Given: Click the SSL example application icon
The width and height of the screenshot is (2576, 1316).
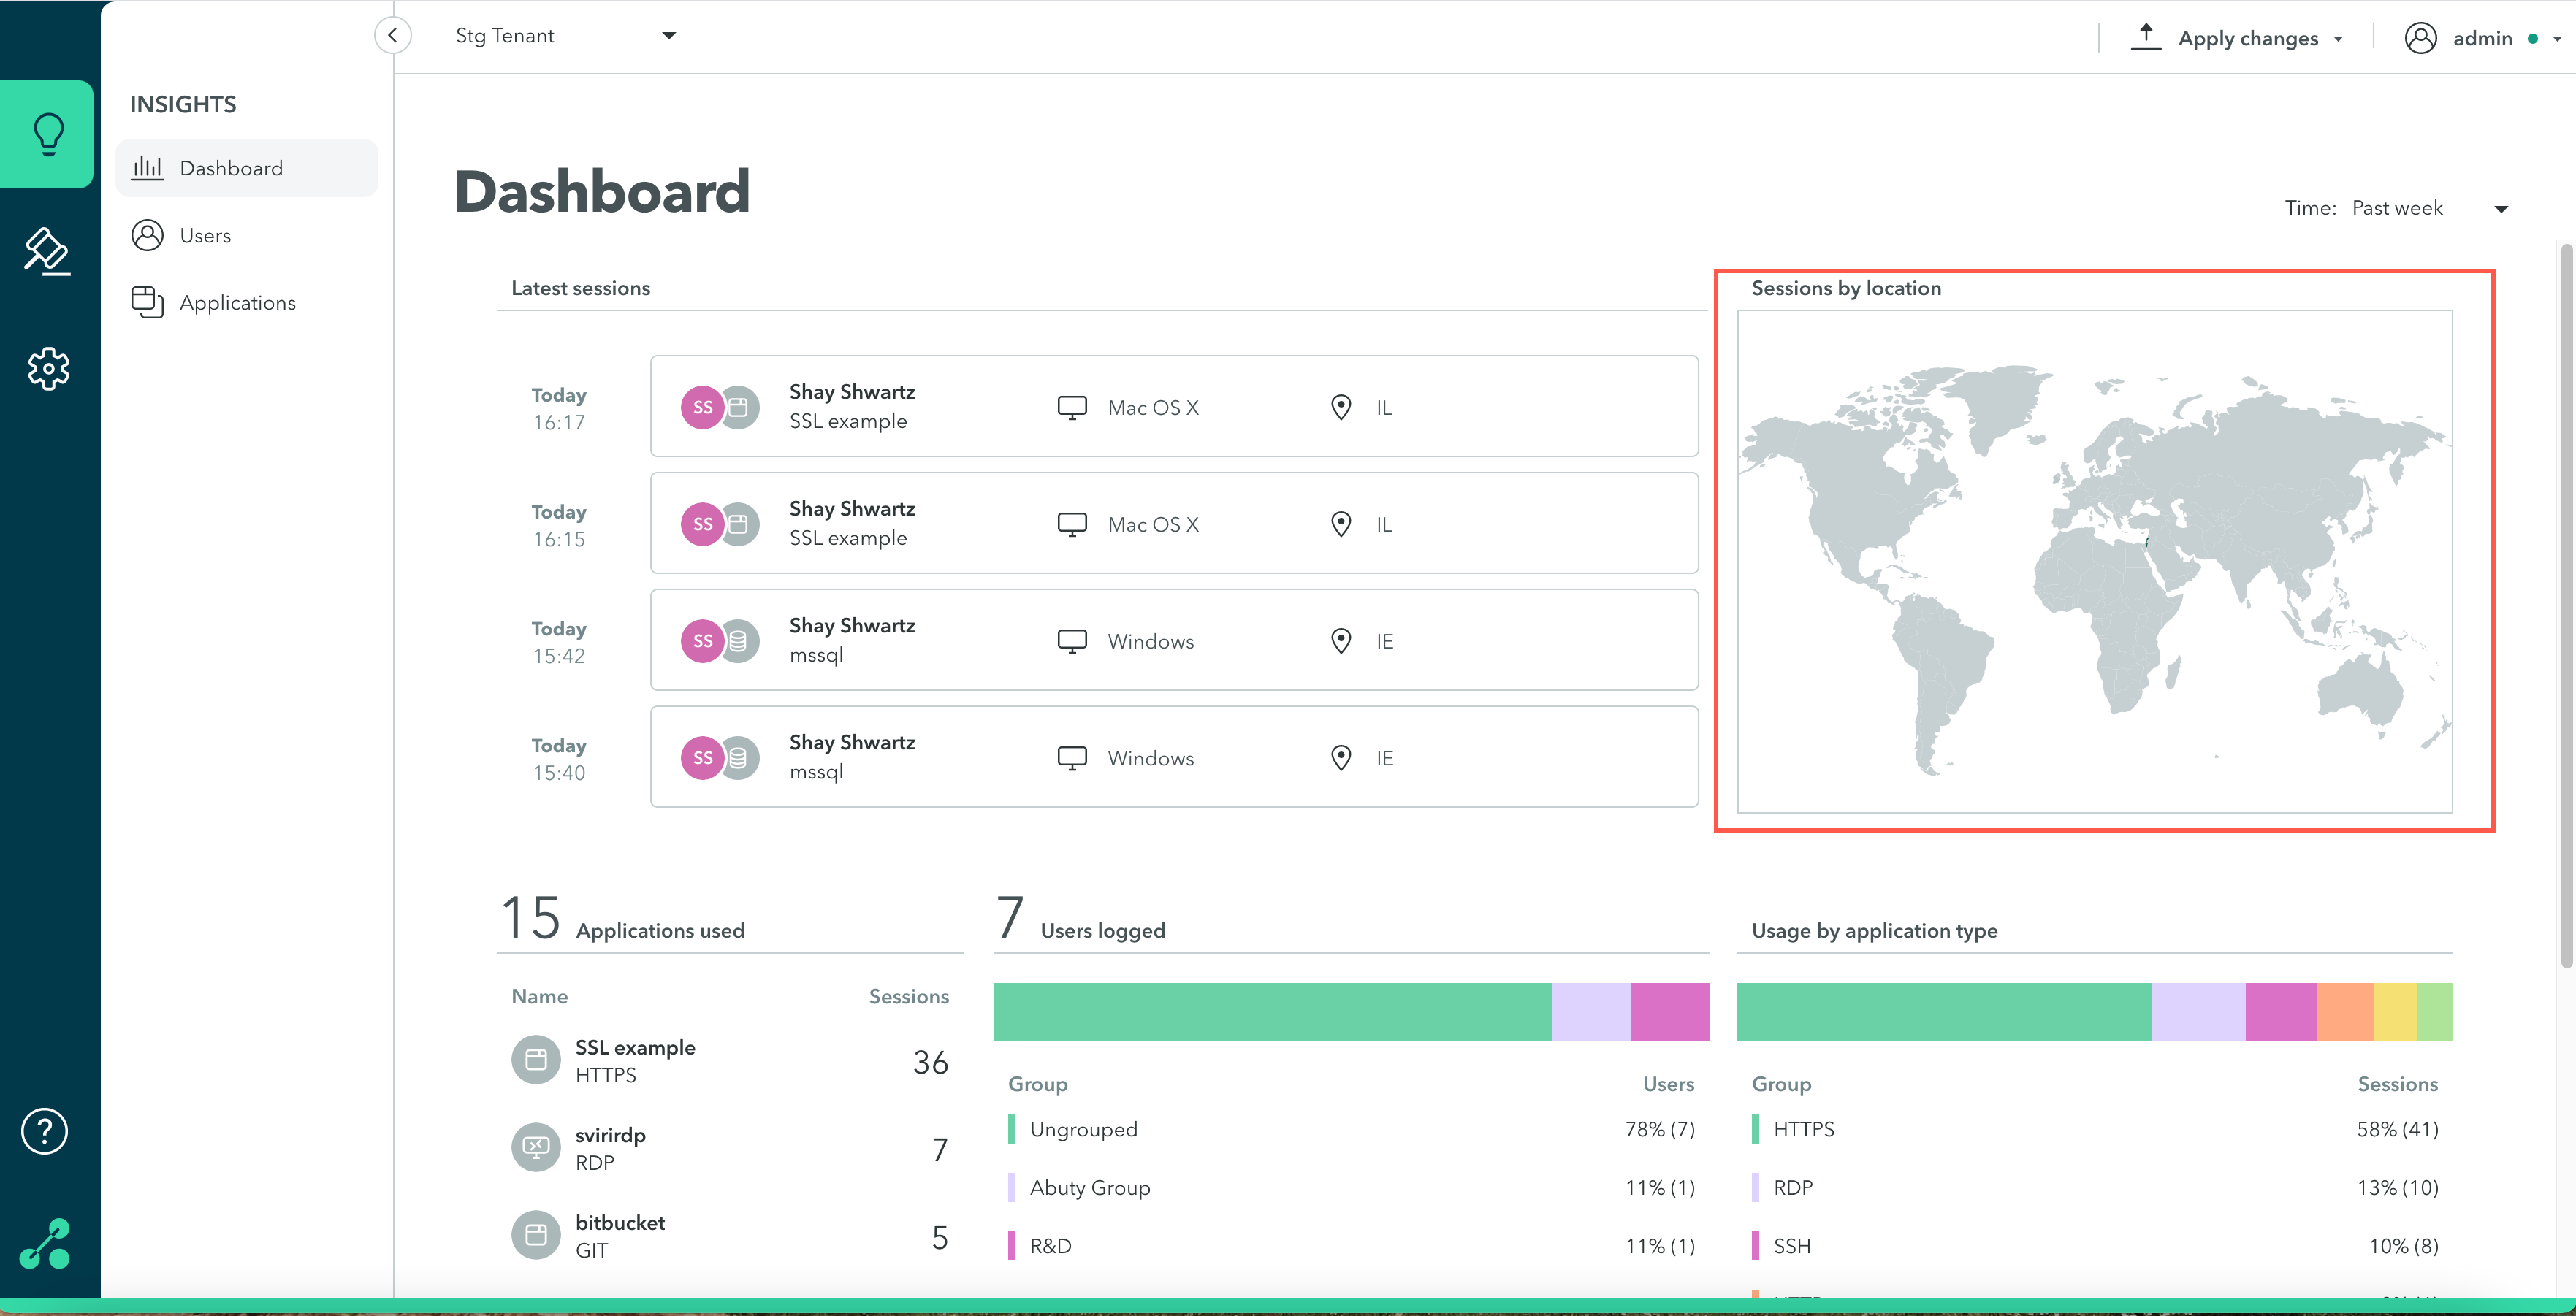Looking at the screenshot, I should click(536, 1060).
